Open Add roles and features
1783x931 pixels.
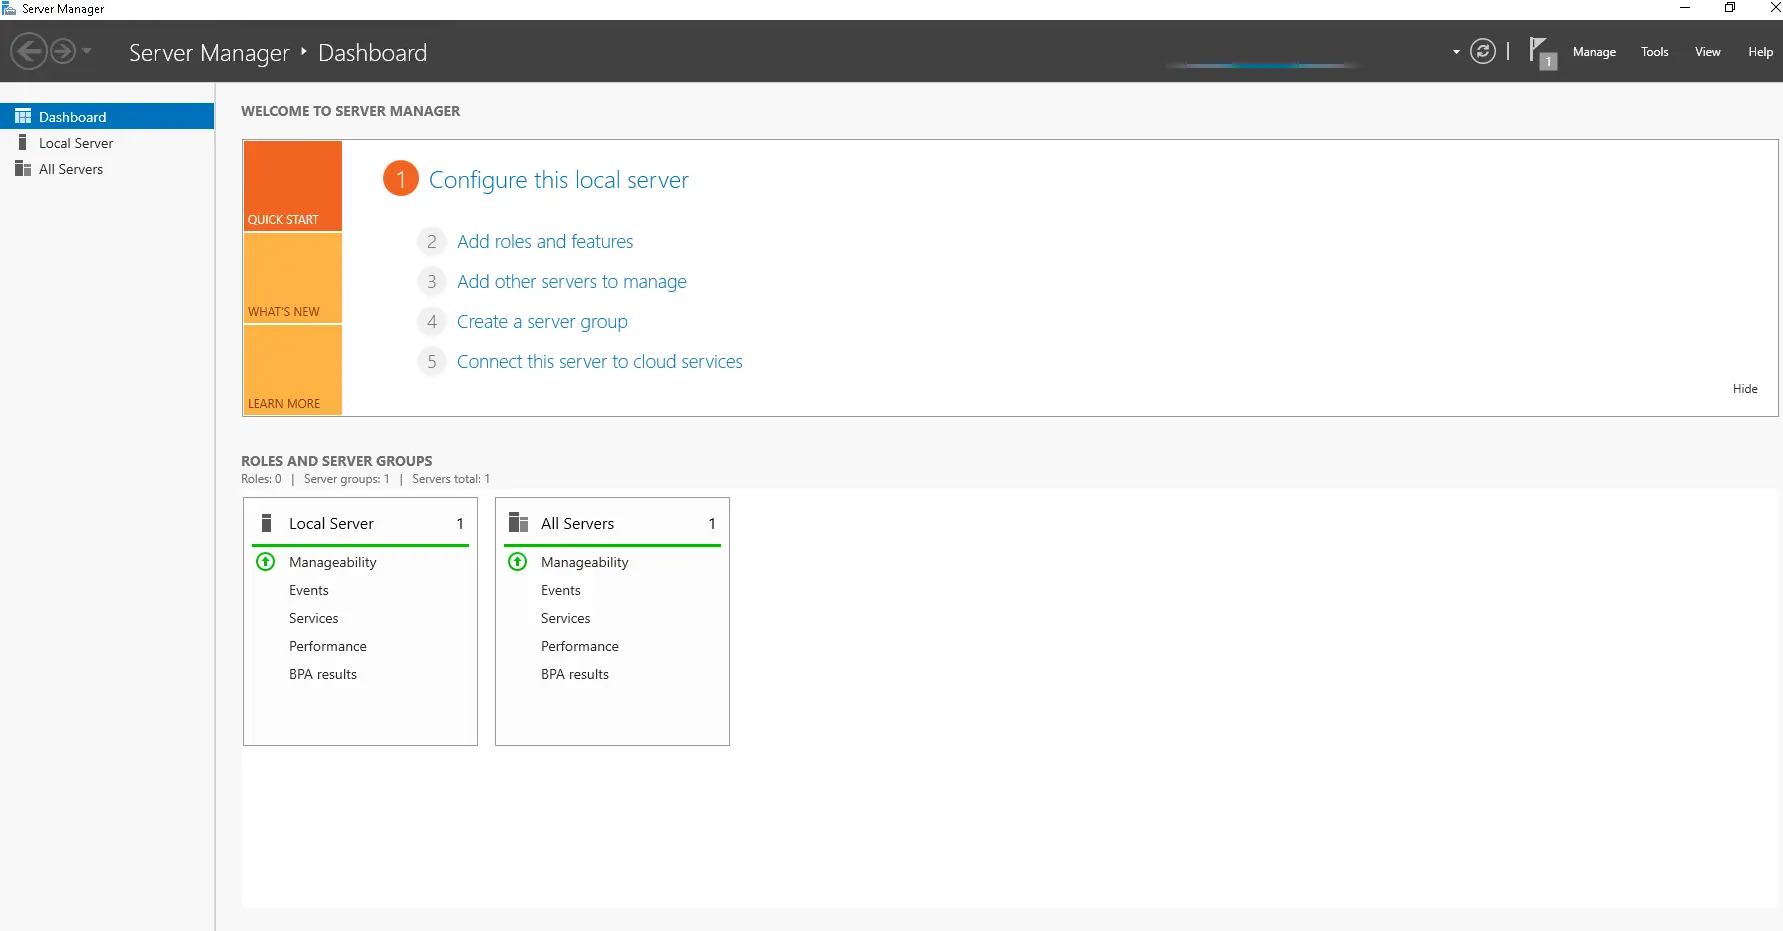[545, 241]
